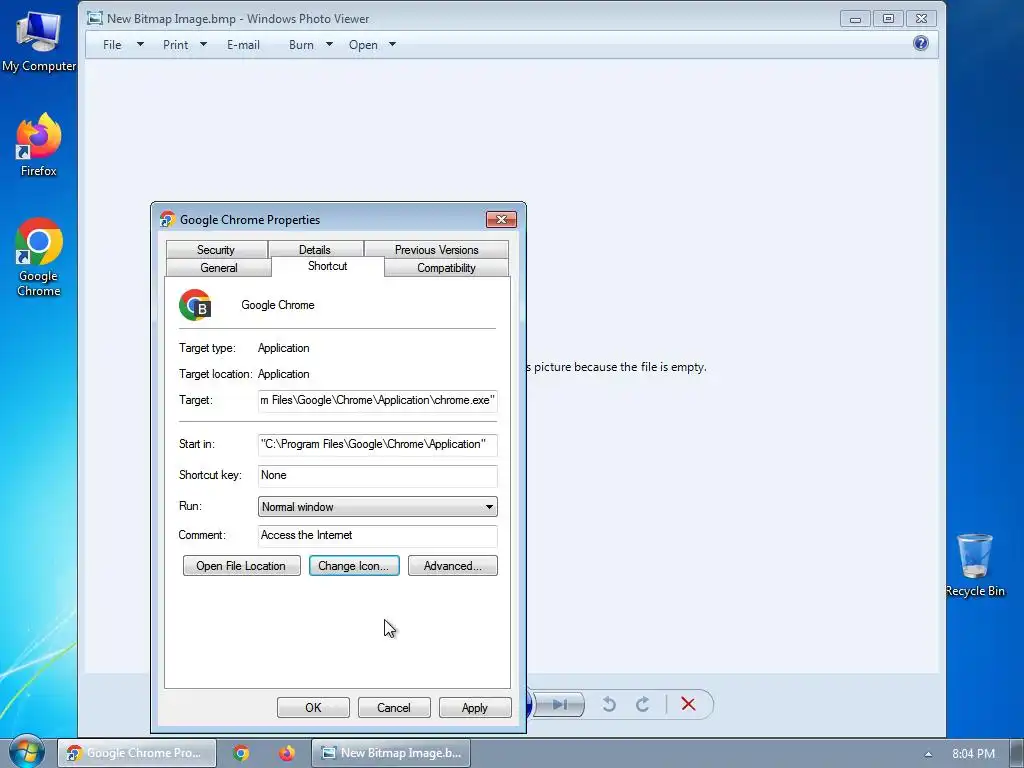This screenshot has height=768, width=1024.
Task: Open Advanced shortcut settings
Action: (x=453, y=566)
